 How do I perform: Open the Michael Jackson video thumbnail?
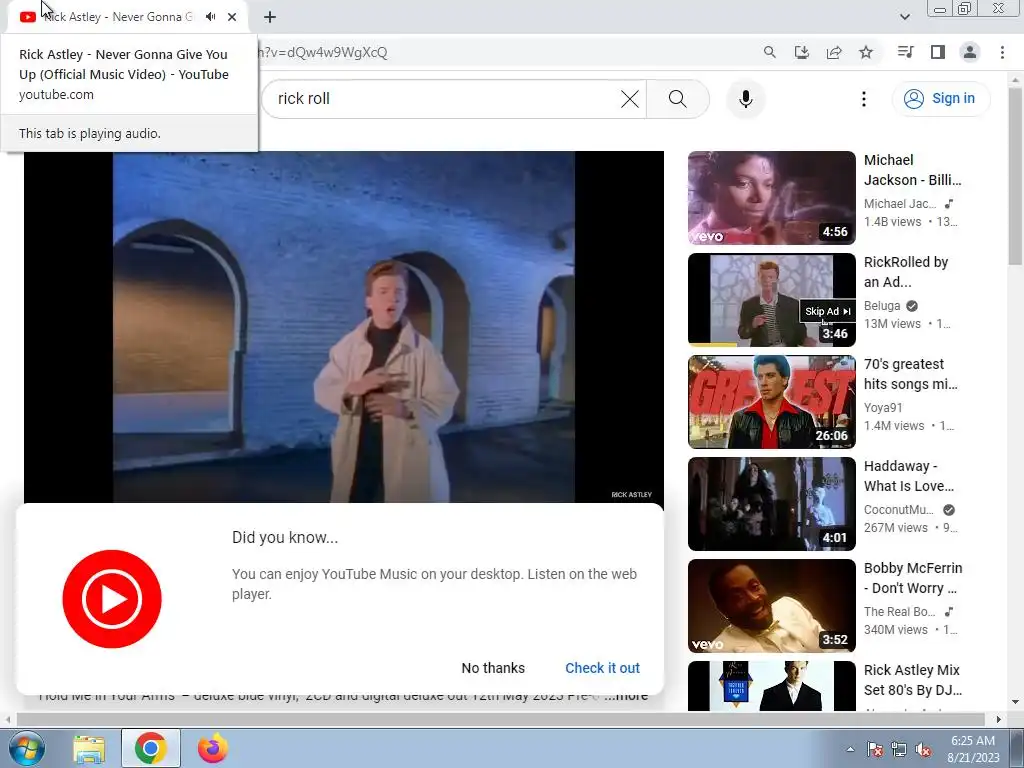coord(771,198)
